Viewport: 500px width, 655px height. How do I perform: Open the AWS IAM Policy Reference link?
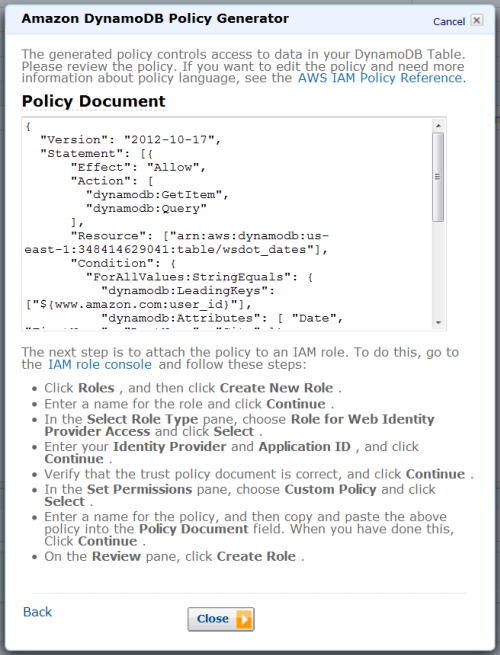[x=381, y=78]
